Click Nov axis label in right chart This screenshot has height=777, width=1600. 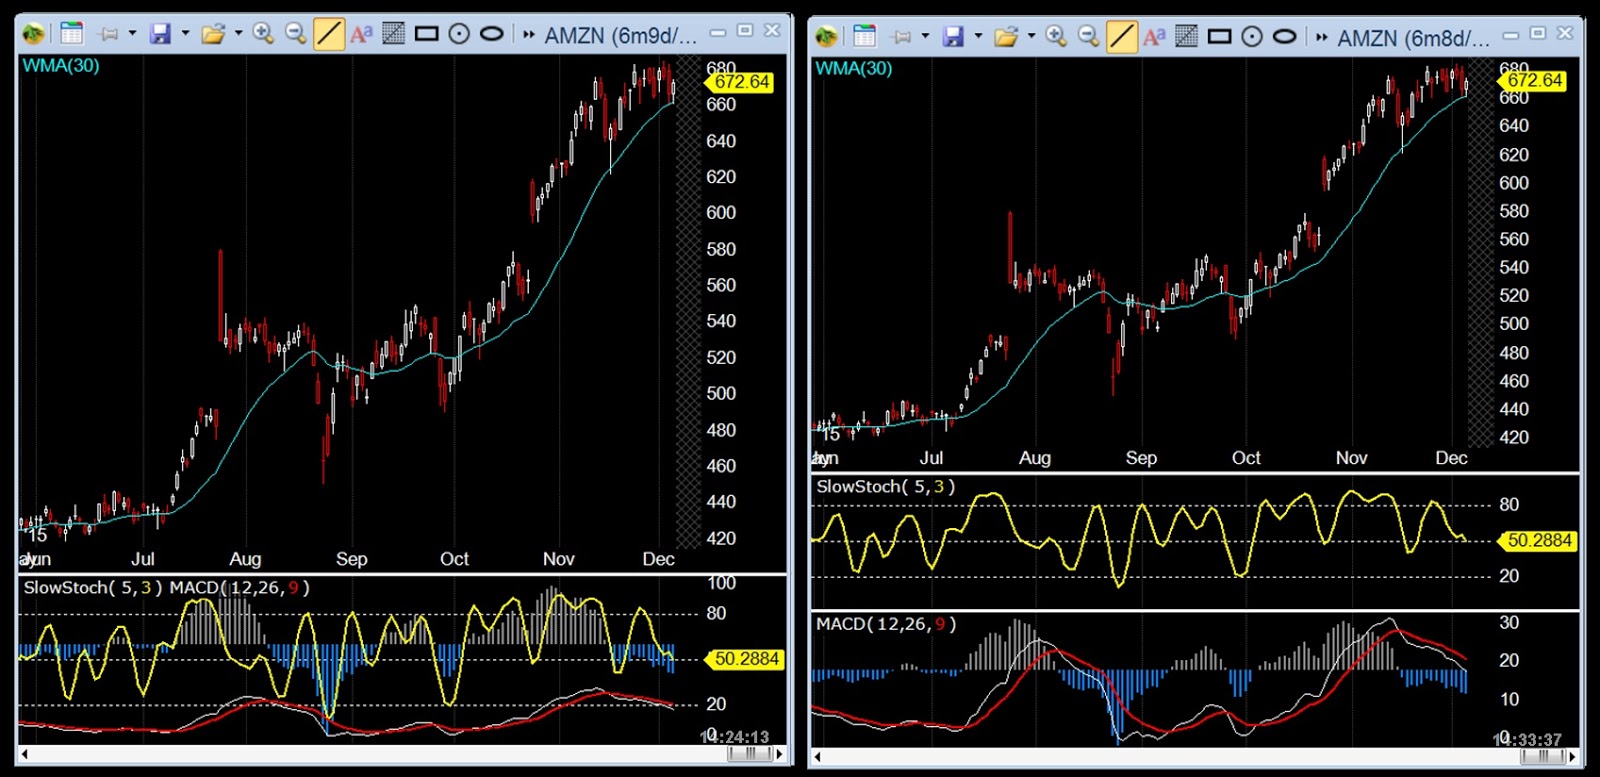1351,458
